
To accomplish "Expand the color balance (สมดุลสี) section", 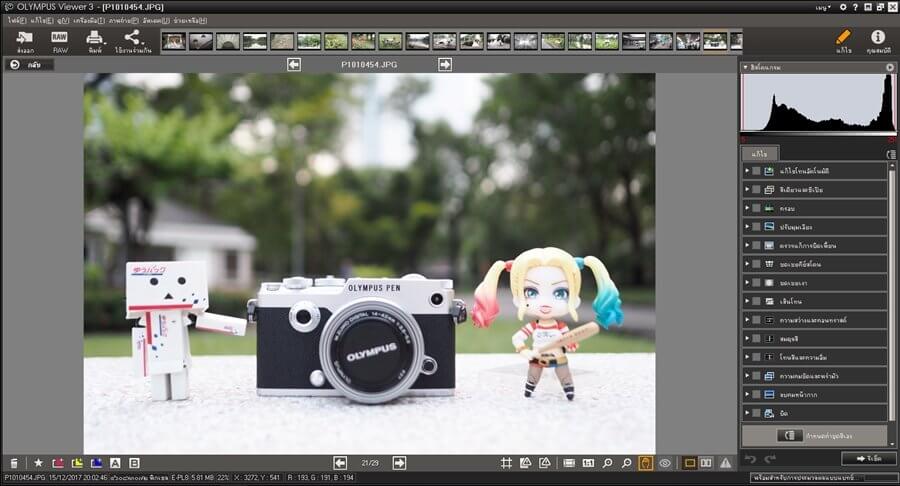I will coord(747,339).
